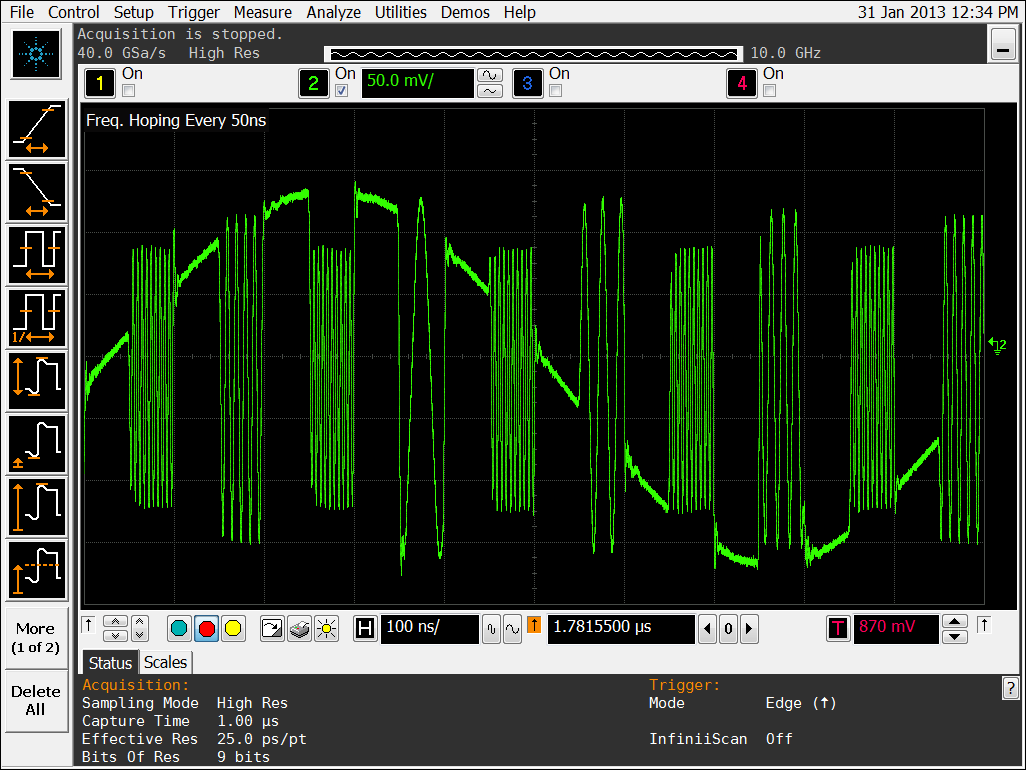
Task: Switch to the Scales tab
Action: 165,662
